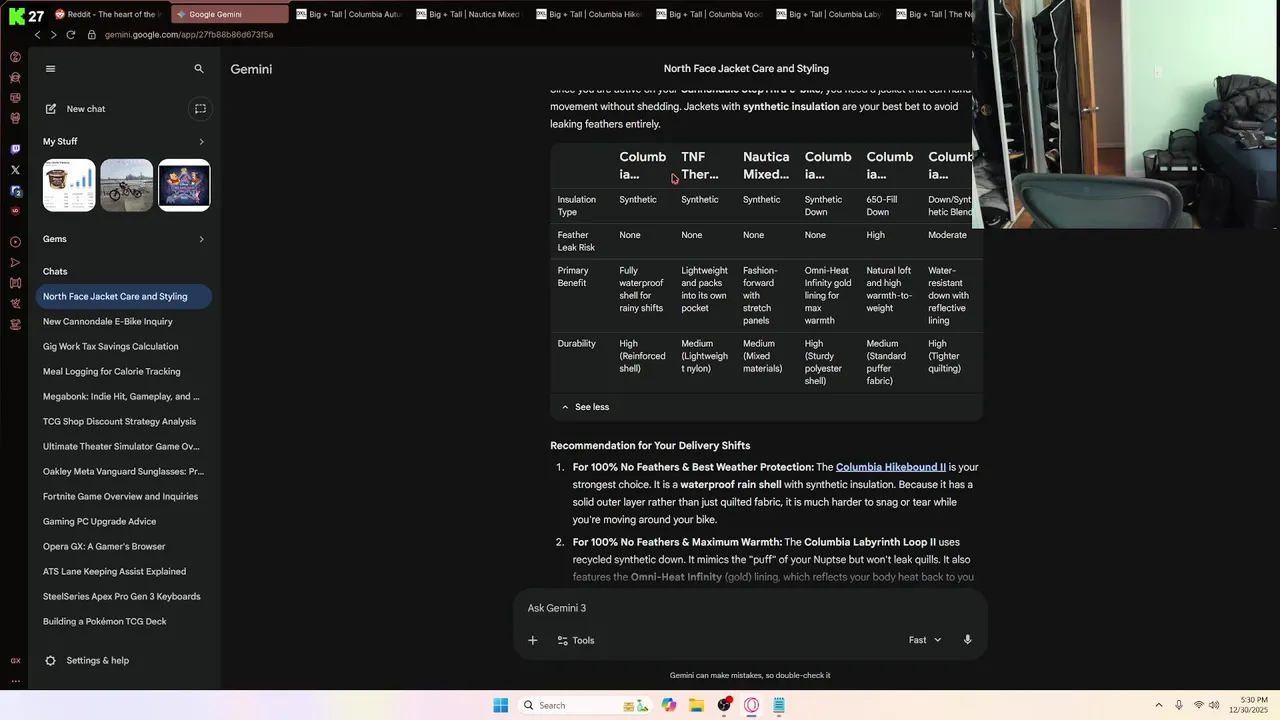The height and width of the screenshot is (720, 1280).
Task: Click the taskbar volume speaker icon
Action: tap(1214, 705)
